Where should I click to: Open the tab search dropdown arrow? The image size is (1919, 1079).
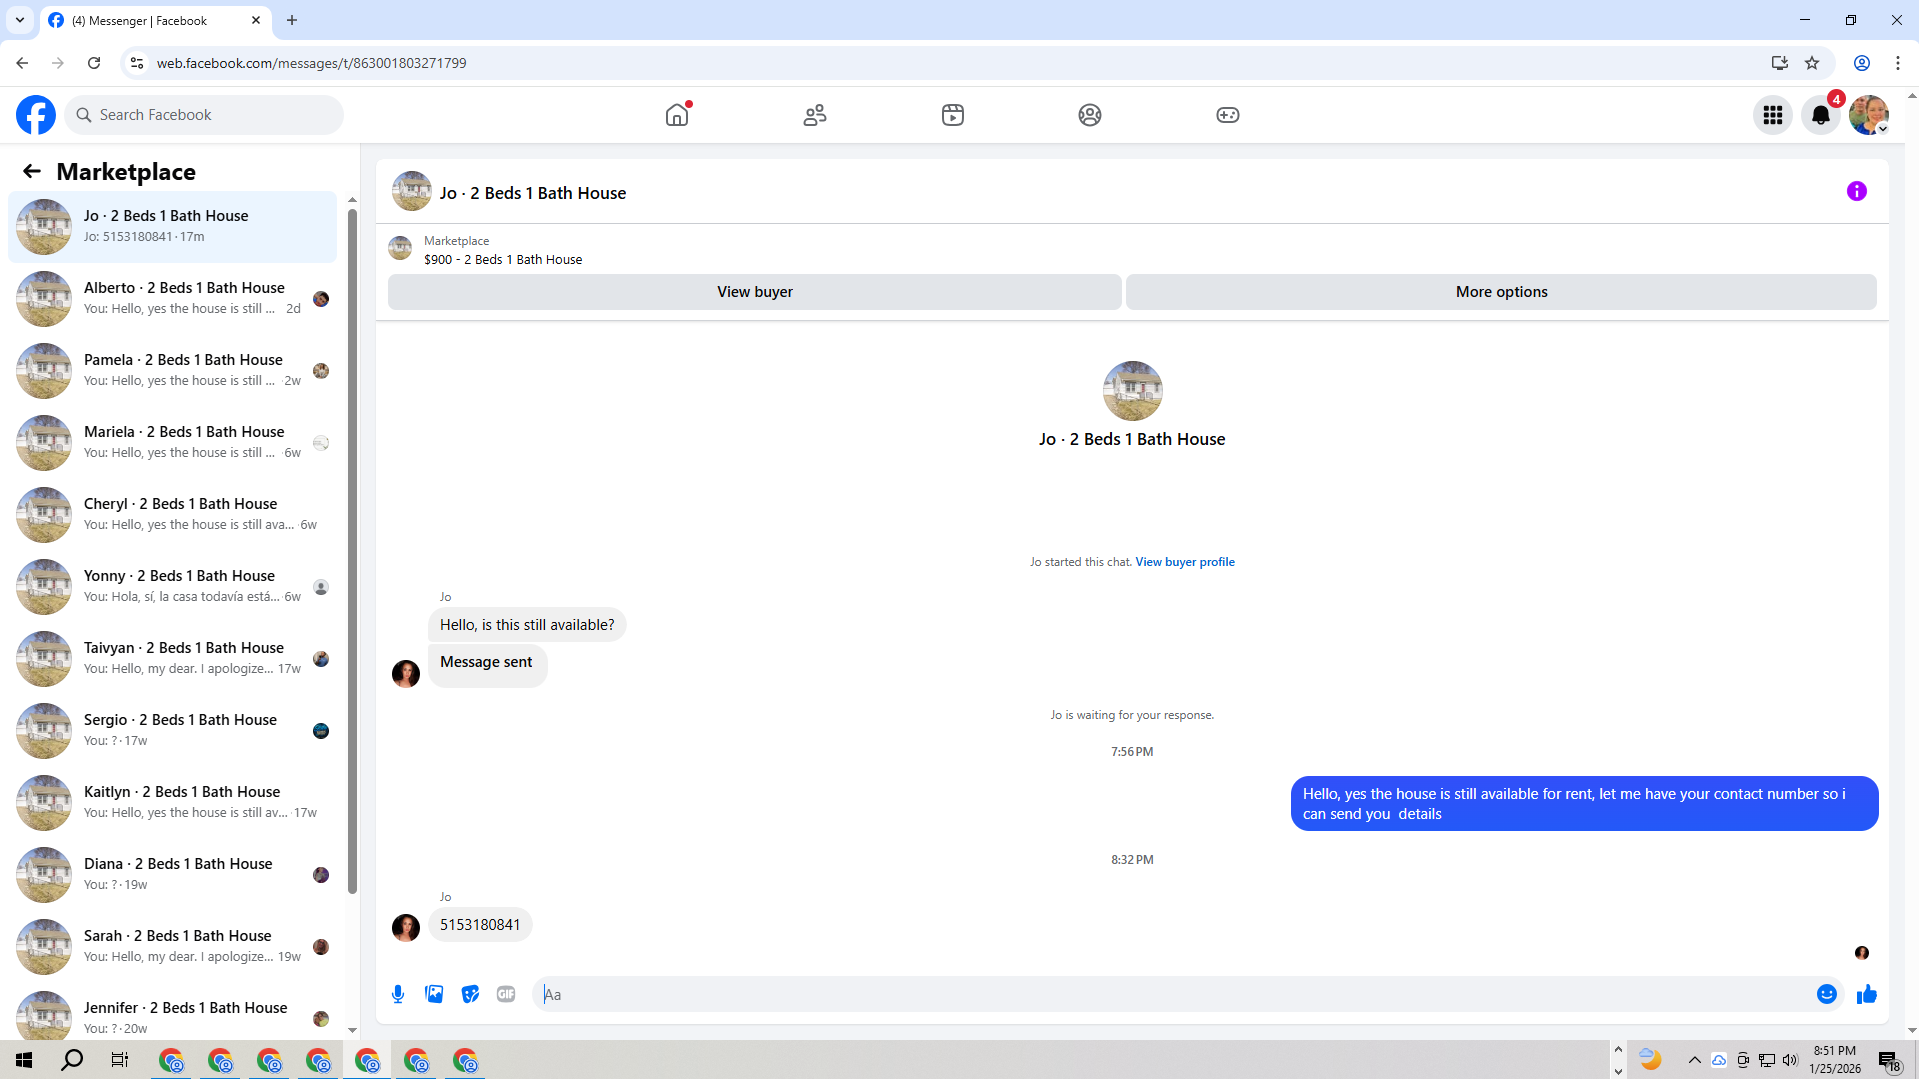click(20, 20)
